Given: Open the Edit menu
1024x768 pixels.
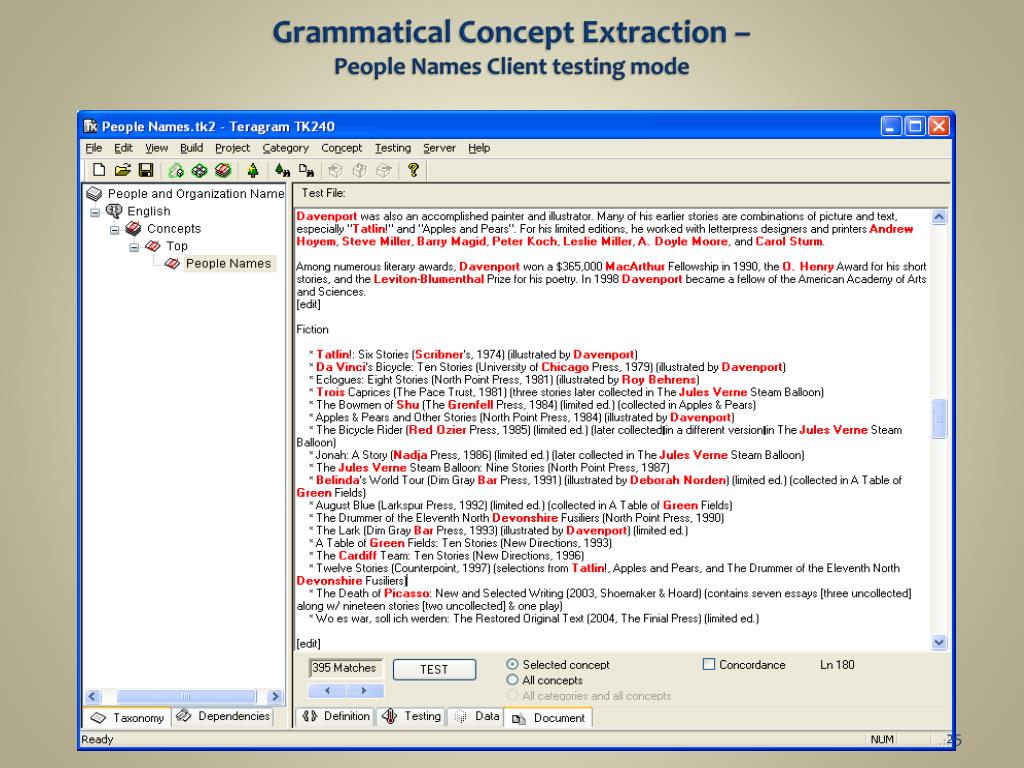Looking at the screenshot, I should click(123, 148).
